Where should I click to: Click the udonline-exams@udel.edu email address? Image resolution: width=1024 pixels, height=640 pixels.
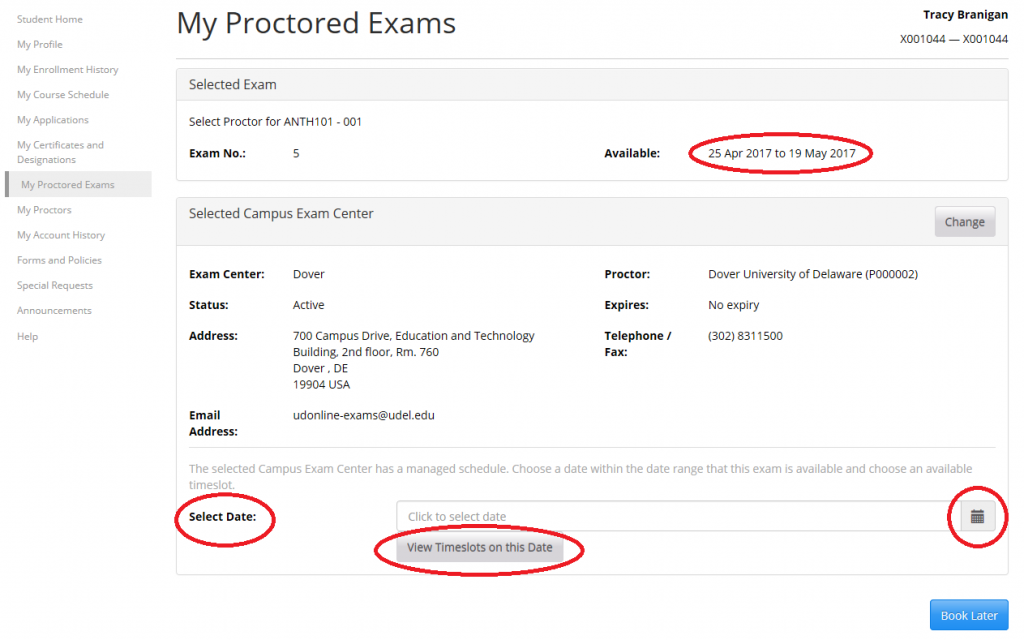pos(364,415)
